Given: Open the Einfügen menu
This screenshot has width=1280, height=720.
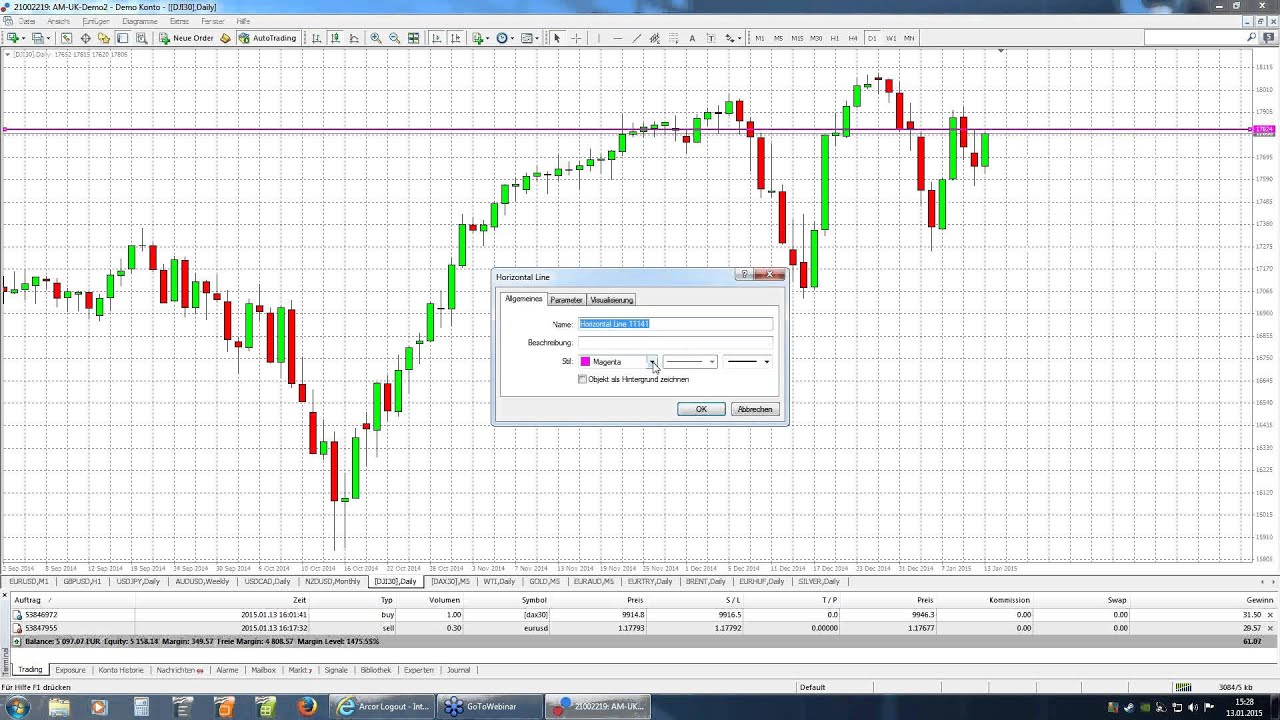Looking at the screenshot, I should coord(96,21).
